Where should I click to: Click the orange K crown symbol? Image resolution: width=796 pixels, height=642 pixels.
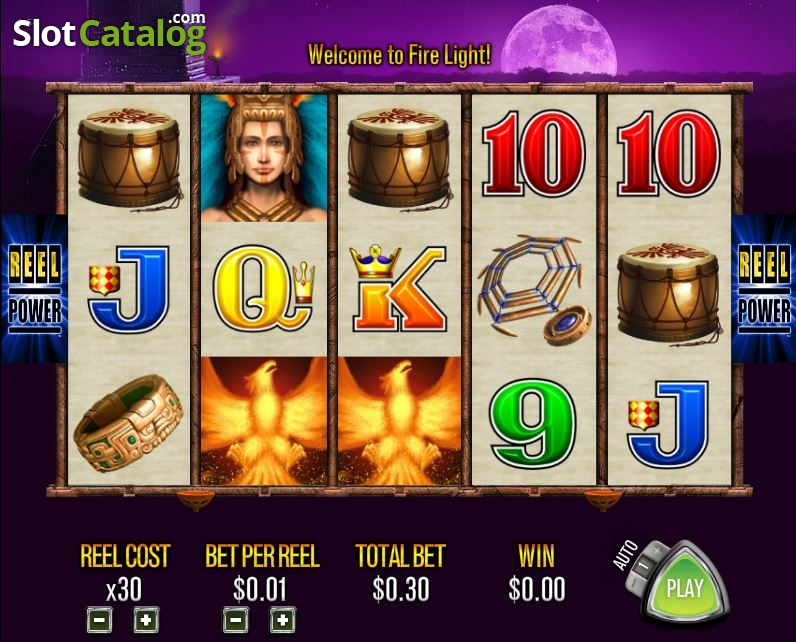click(399, 288)
